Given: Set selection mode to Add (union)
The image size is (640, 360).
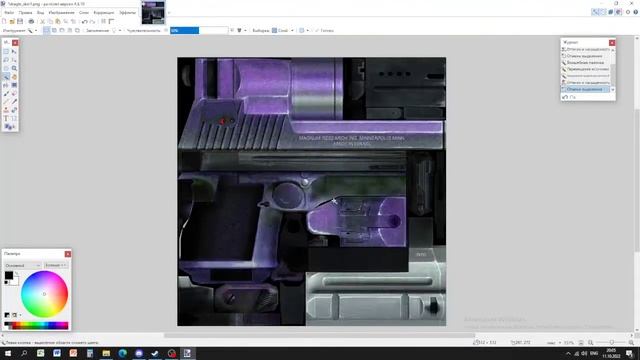Looking at the screenshot, I should (54, 30).
